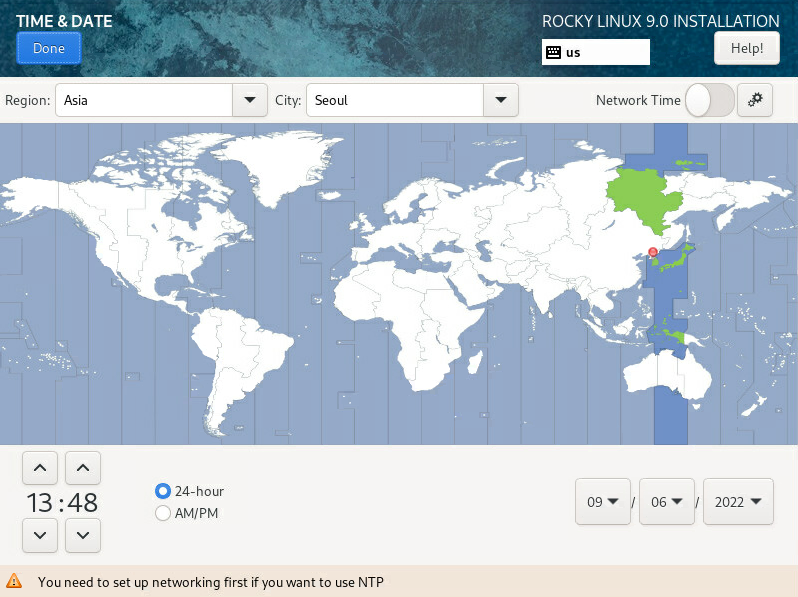
Task: Click the Region text field showing Asia
Action: point(144,100)
